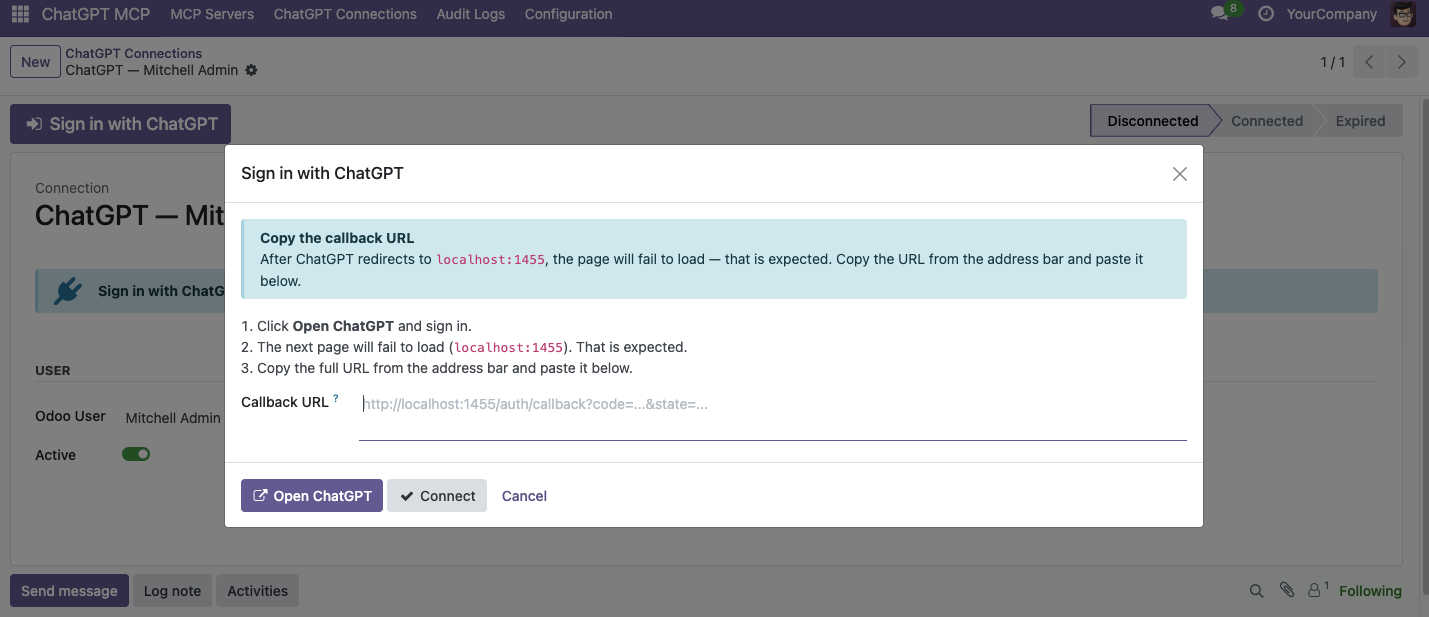Screen dimensions: 1429x617
Task: Open the YourCompany company switcher
Action: tap(1332, 14)
